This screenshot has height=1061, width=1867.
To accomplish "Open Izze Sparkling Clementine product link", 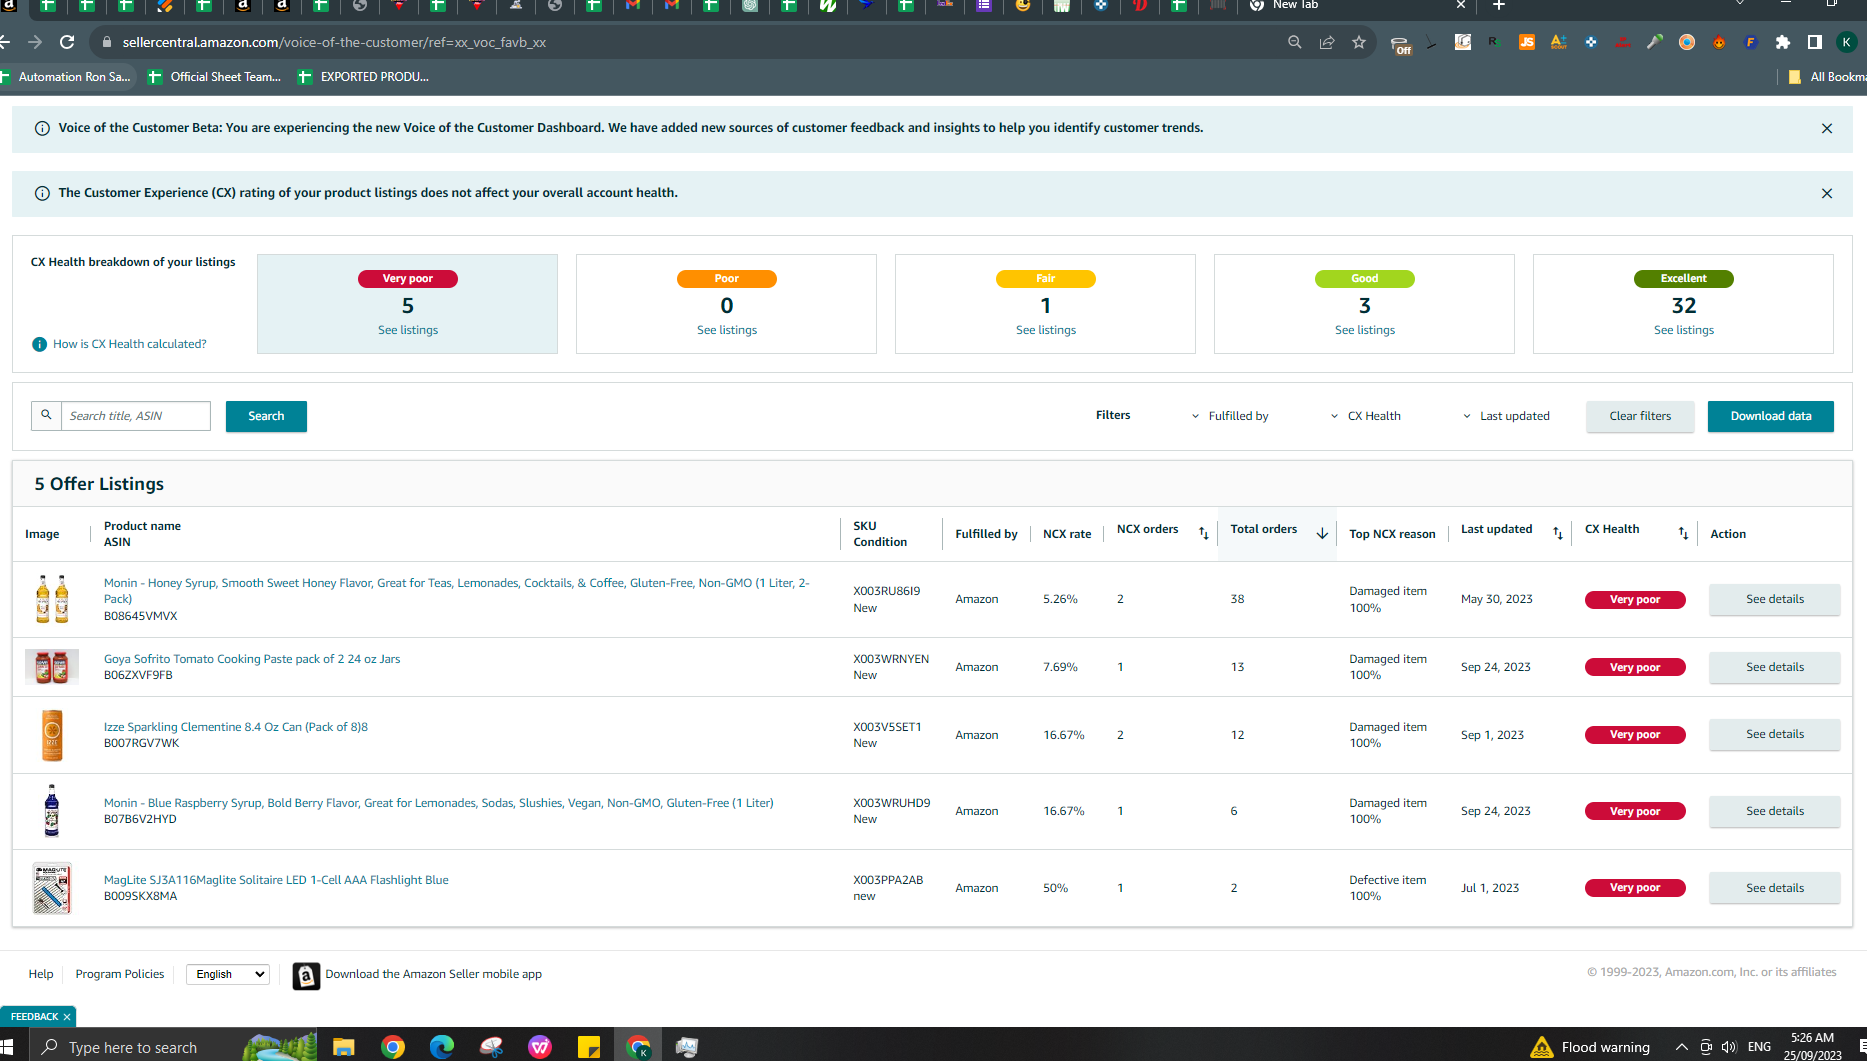I will [236, 727].
